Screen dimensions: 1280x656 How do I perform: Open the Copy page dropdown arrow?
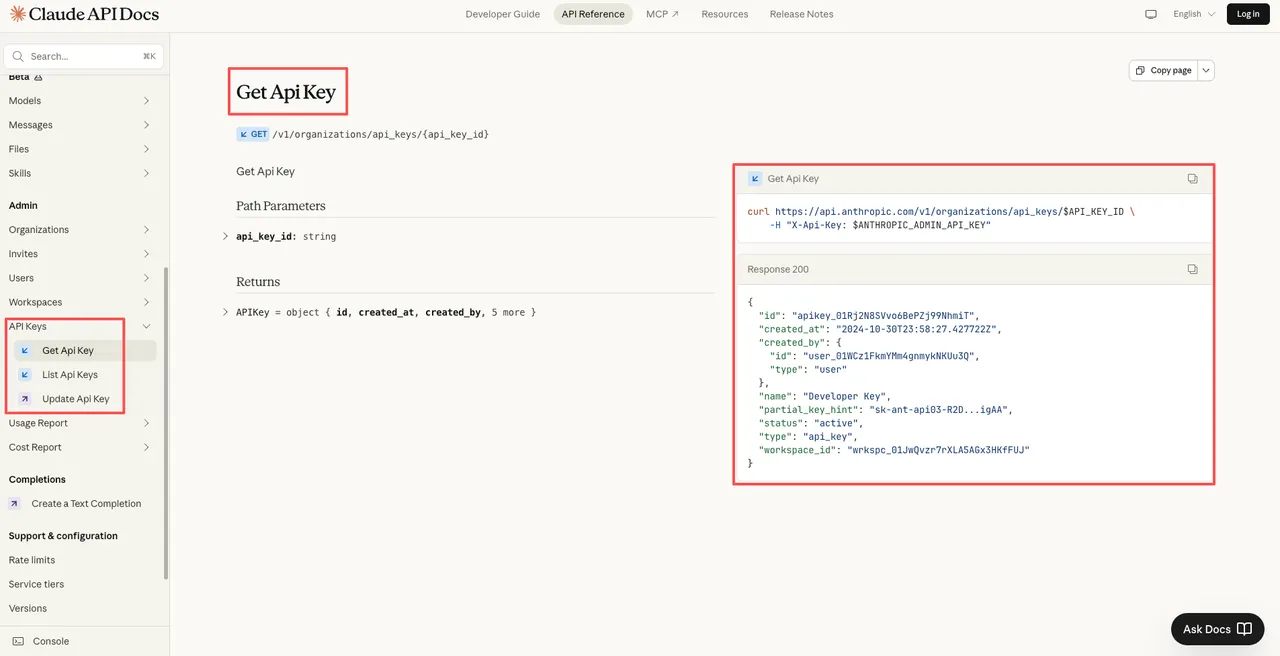point(1206,70)
